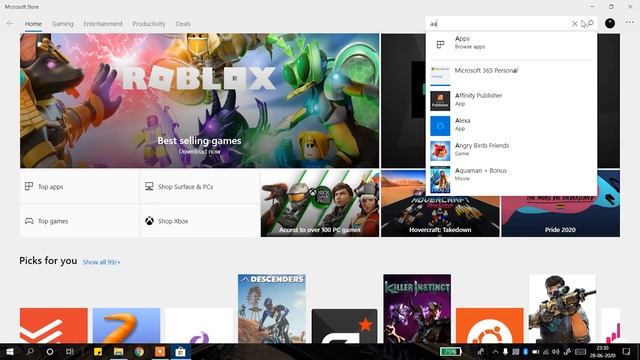640x360 pixels.
Task: Select the Aquaman + Bonus suggestion text
Action: pos(480,170)
